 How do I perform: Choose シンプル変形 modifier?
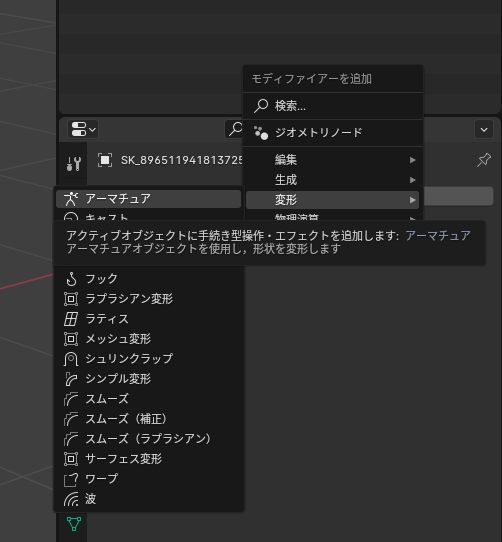tap(149, 379)
